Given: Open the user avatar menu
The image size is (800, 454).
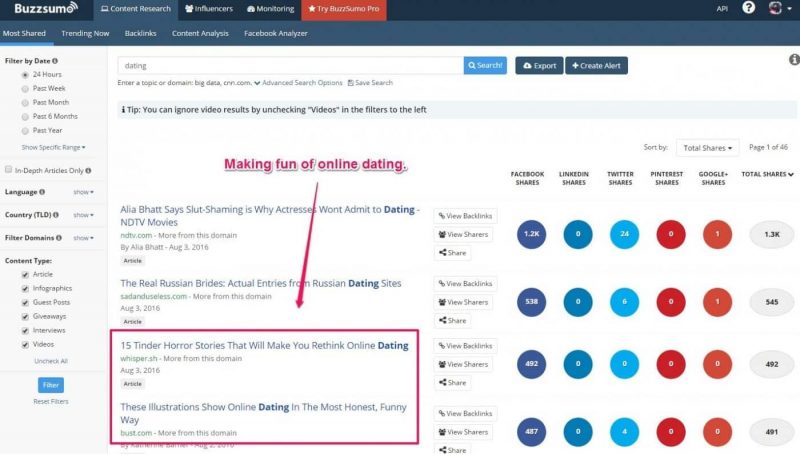Looking at the screenshot, I should coord(780,8).
